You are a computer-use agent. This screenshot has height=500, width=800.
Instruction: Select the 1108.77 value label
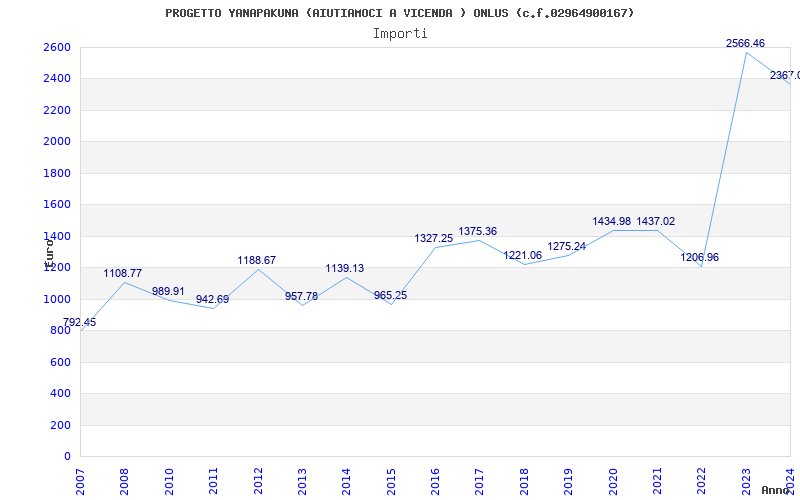click(x=123, y=273)
